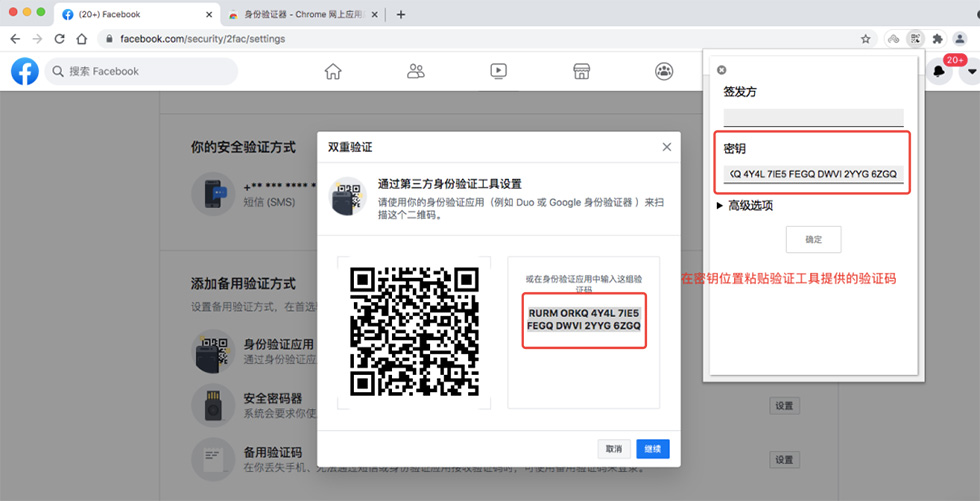Click the 取消 cancel button
The height and width of the screenshot is (501, 980).
(613, 449)
